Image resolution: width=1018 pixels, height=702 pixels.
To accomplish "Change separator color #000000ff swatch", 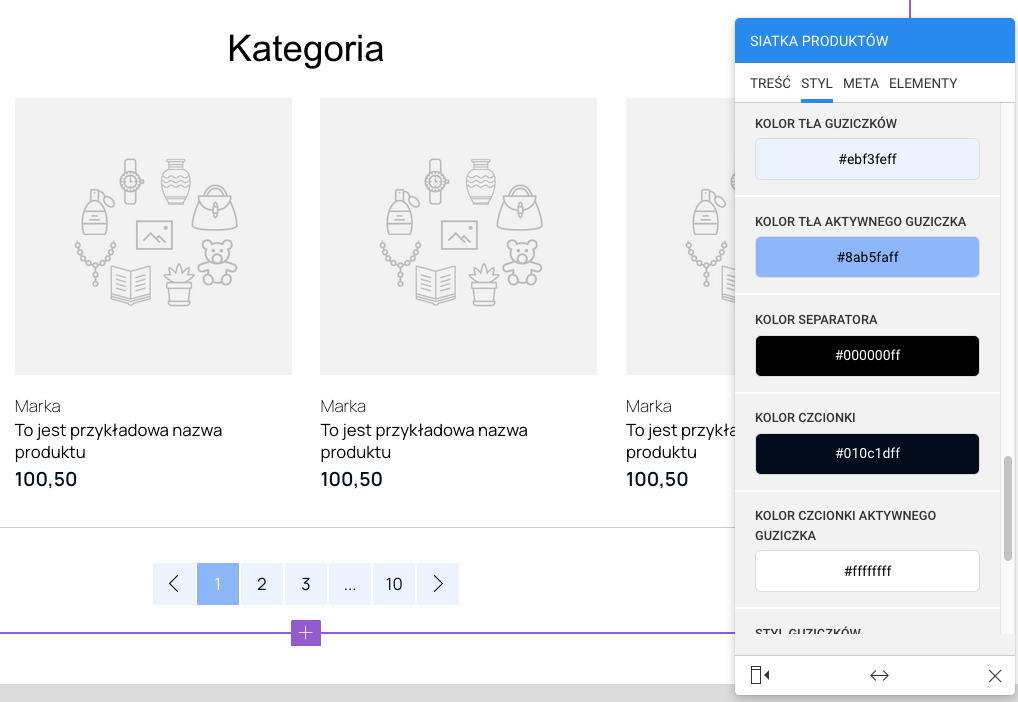I will point(867,355).
